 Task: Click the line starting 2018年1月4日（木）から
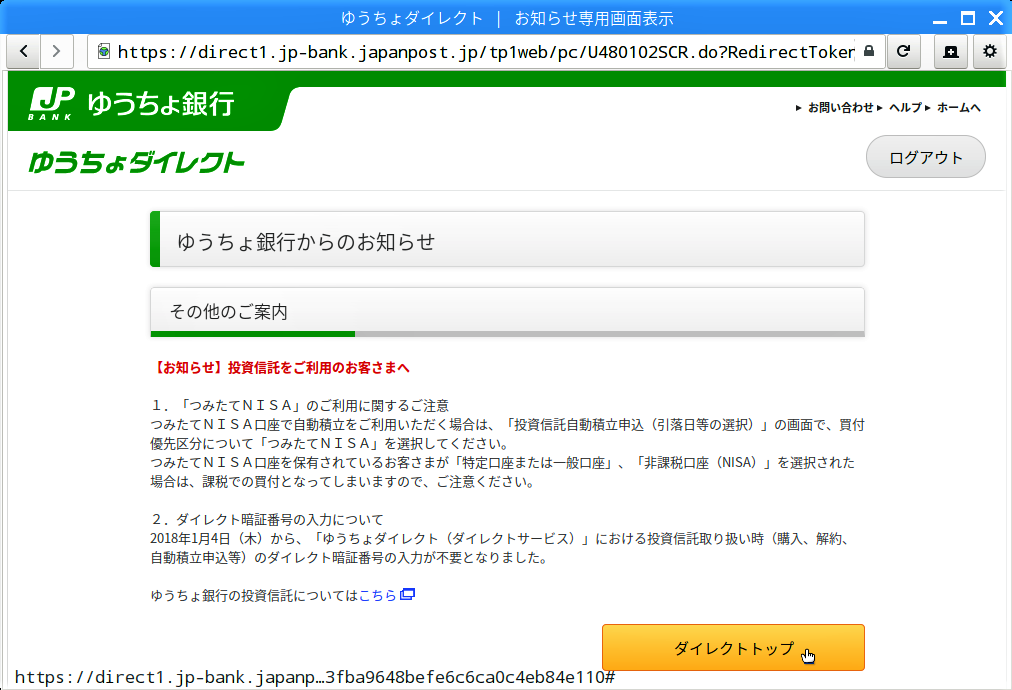click(500, 538)
